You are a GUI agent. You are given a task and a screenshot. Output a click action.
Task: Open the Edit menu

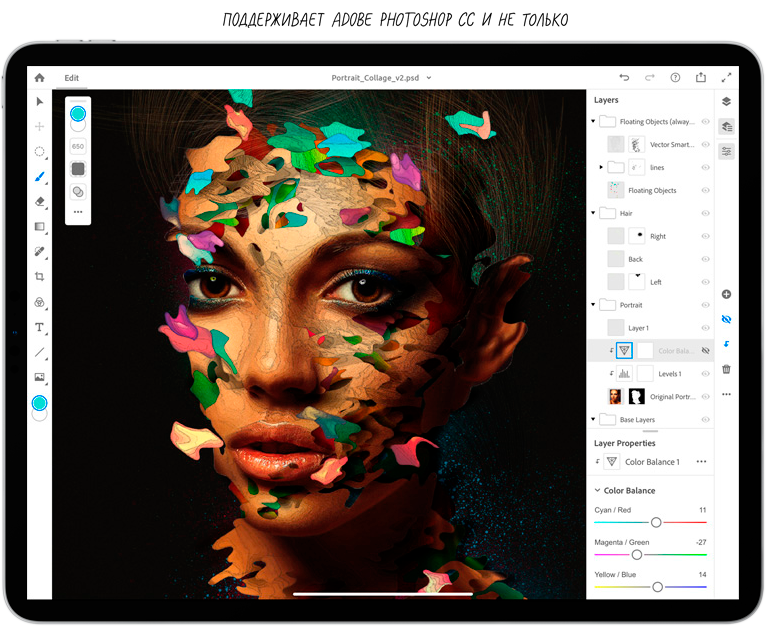pyautogui.click(x=72, y=77)
